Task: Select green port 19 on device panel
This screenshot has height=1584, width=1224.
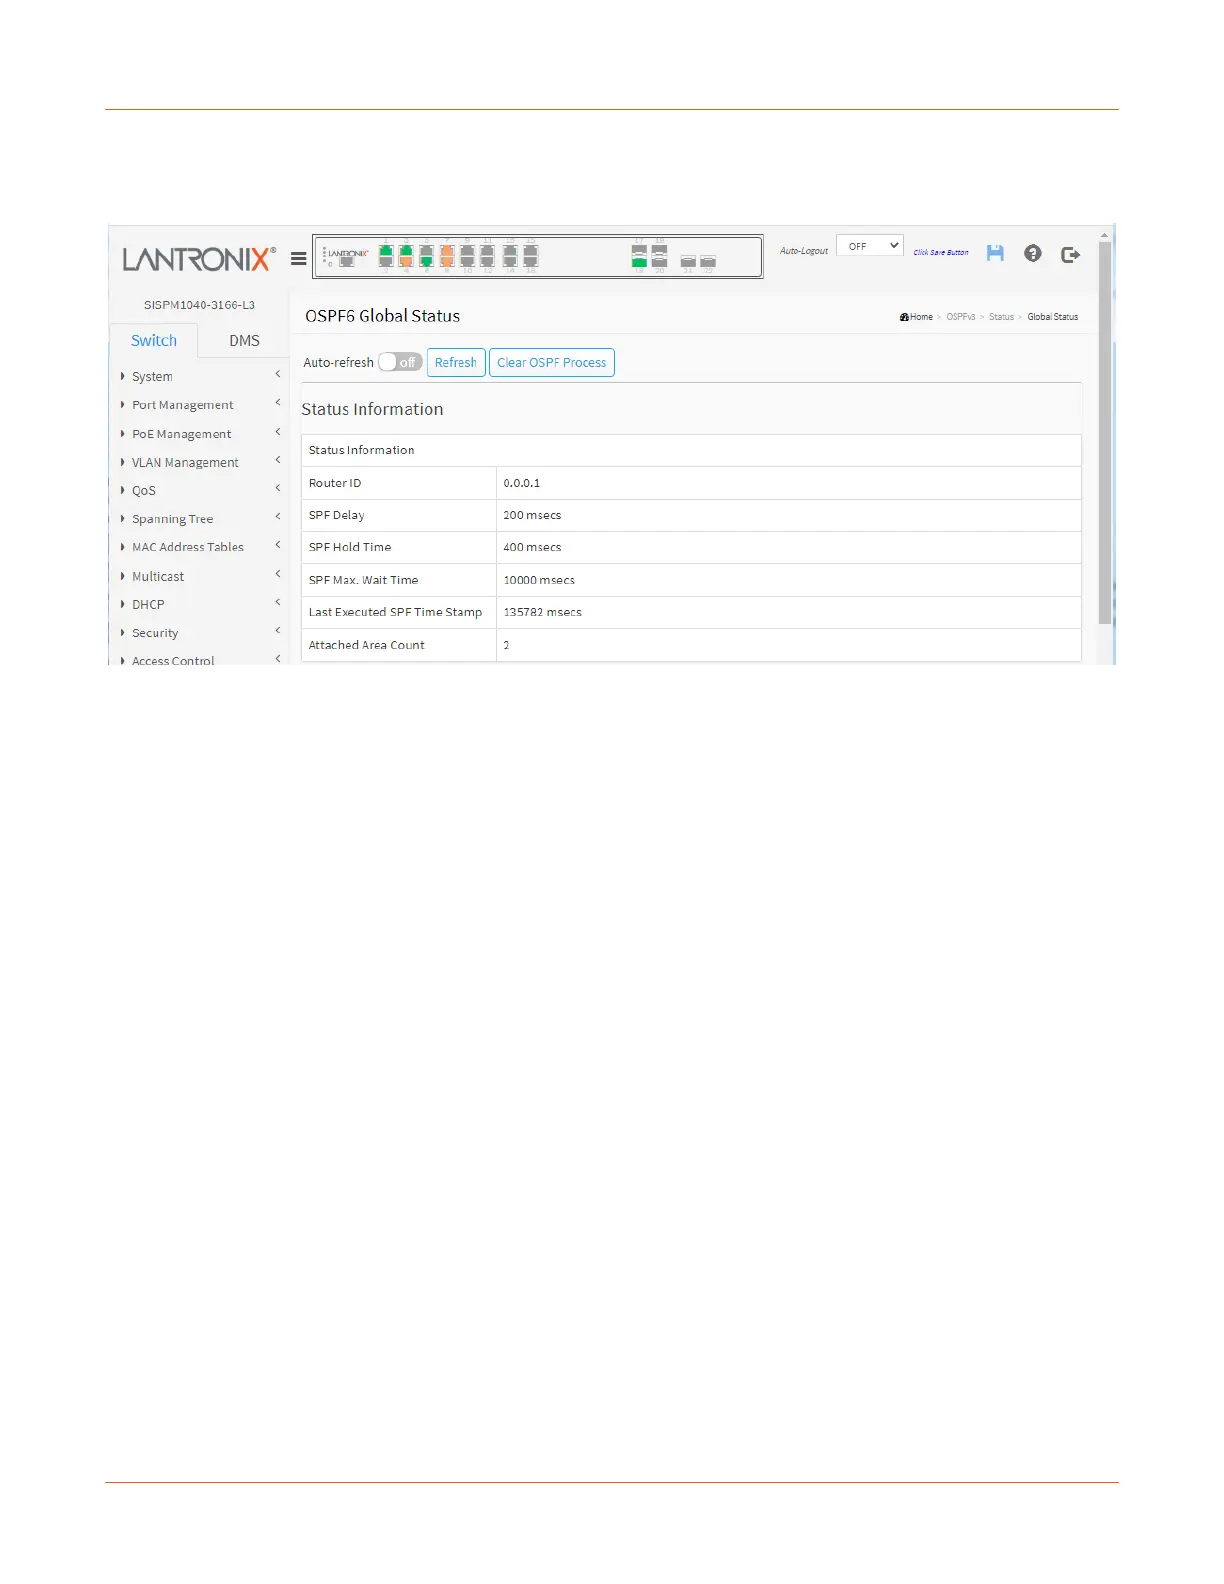Action: (x=639, y=261)
